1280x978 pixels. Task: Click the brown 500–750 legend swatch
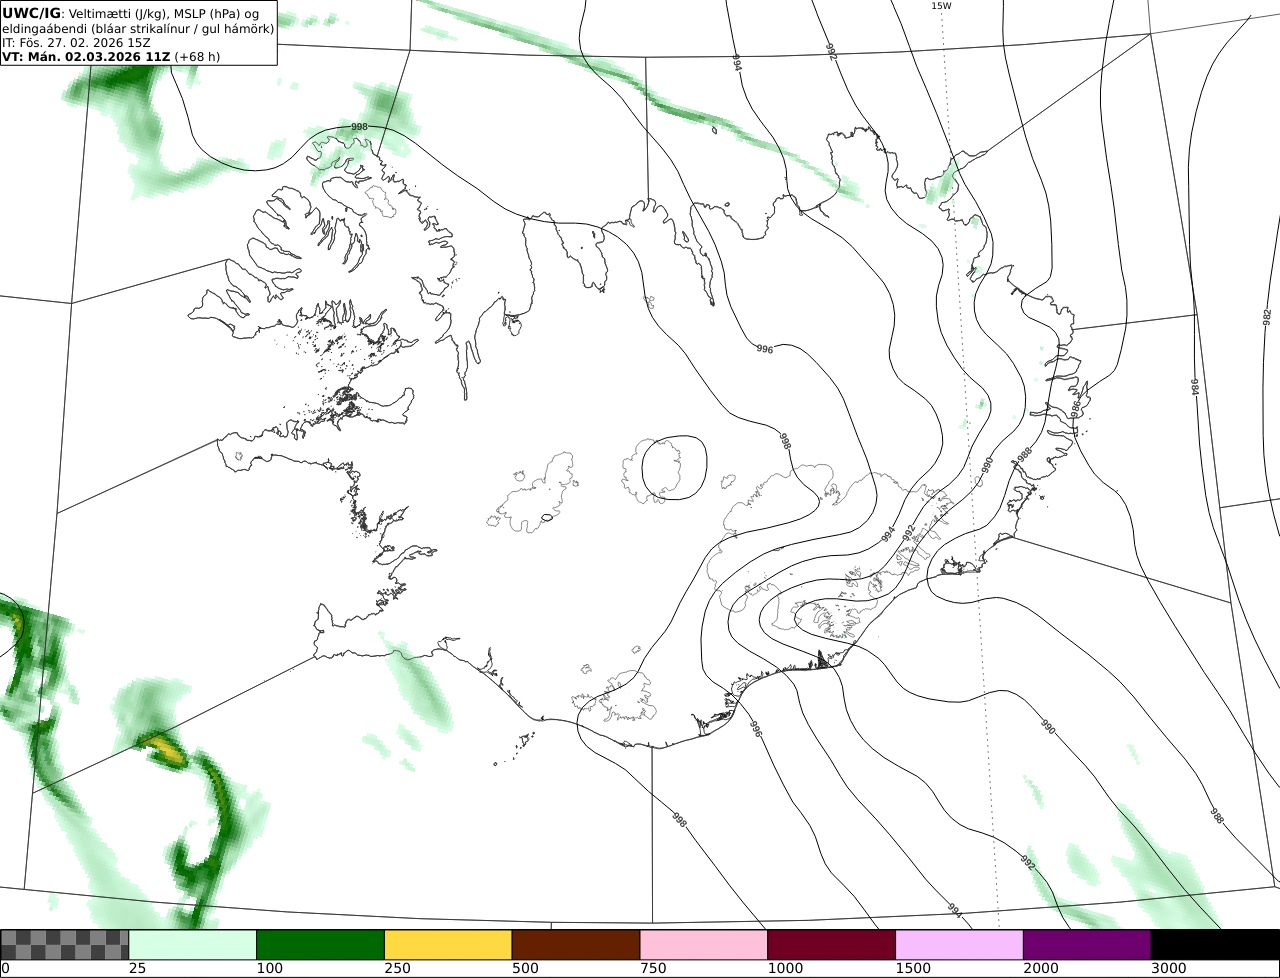tap(576, 945)
